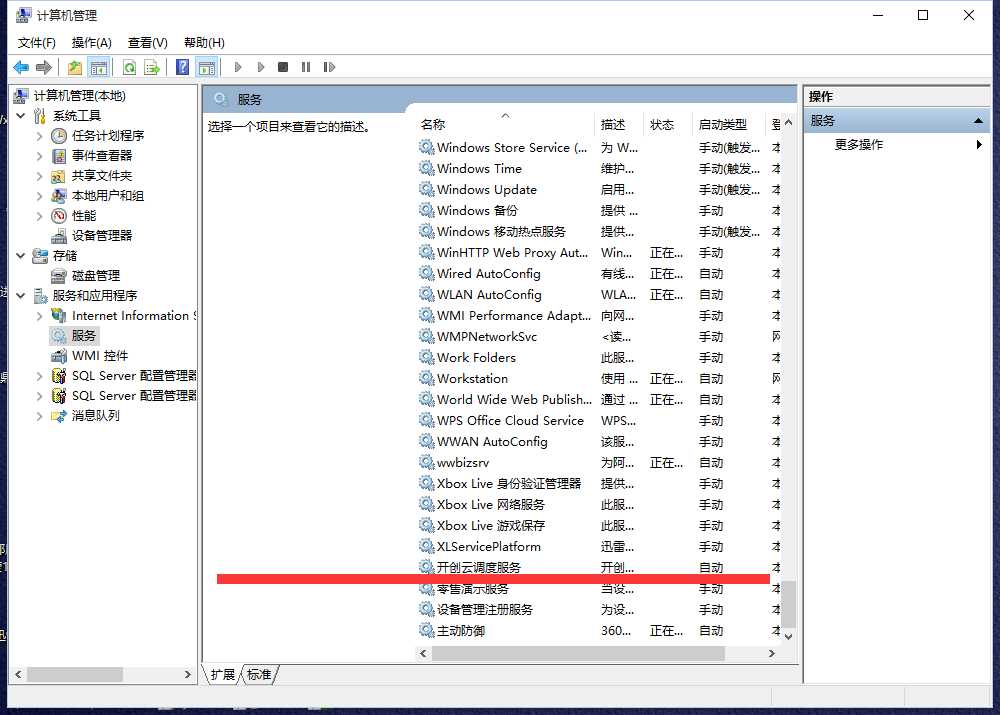Select 磁盘管理 in the tree
Image resolution: width=1000 pixels, height=715 pixels.
(x=96, y=276)
